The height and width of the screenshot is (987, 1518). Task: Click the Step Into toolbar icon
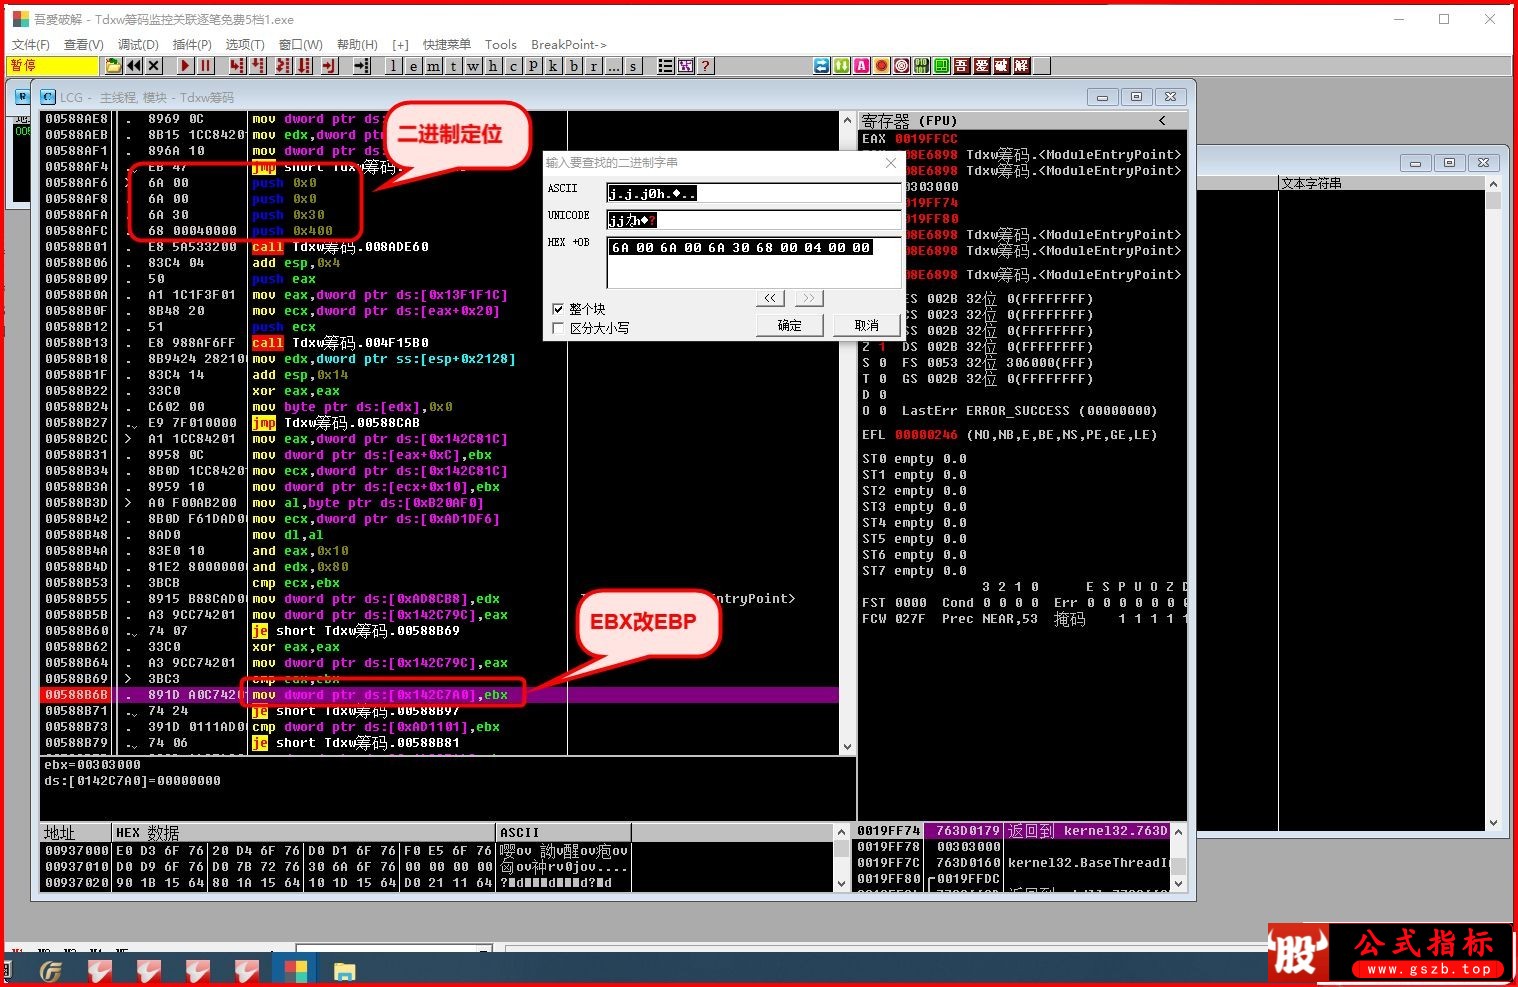point(236,66)
